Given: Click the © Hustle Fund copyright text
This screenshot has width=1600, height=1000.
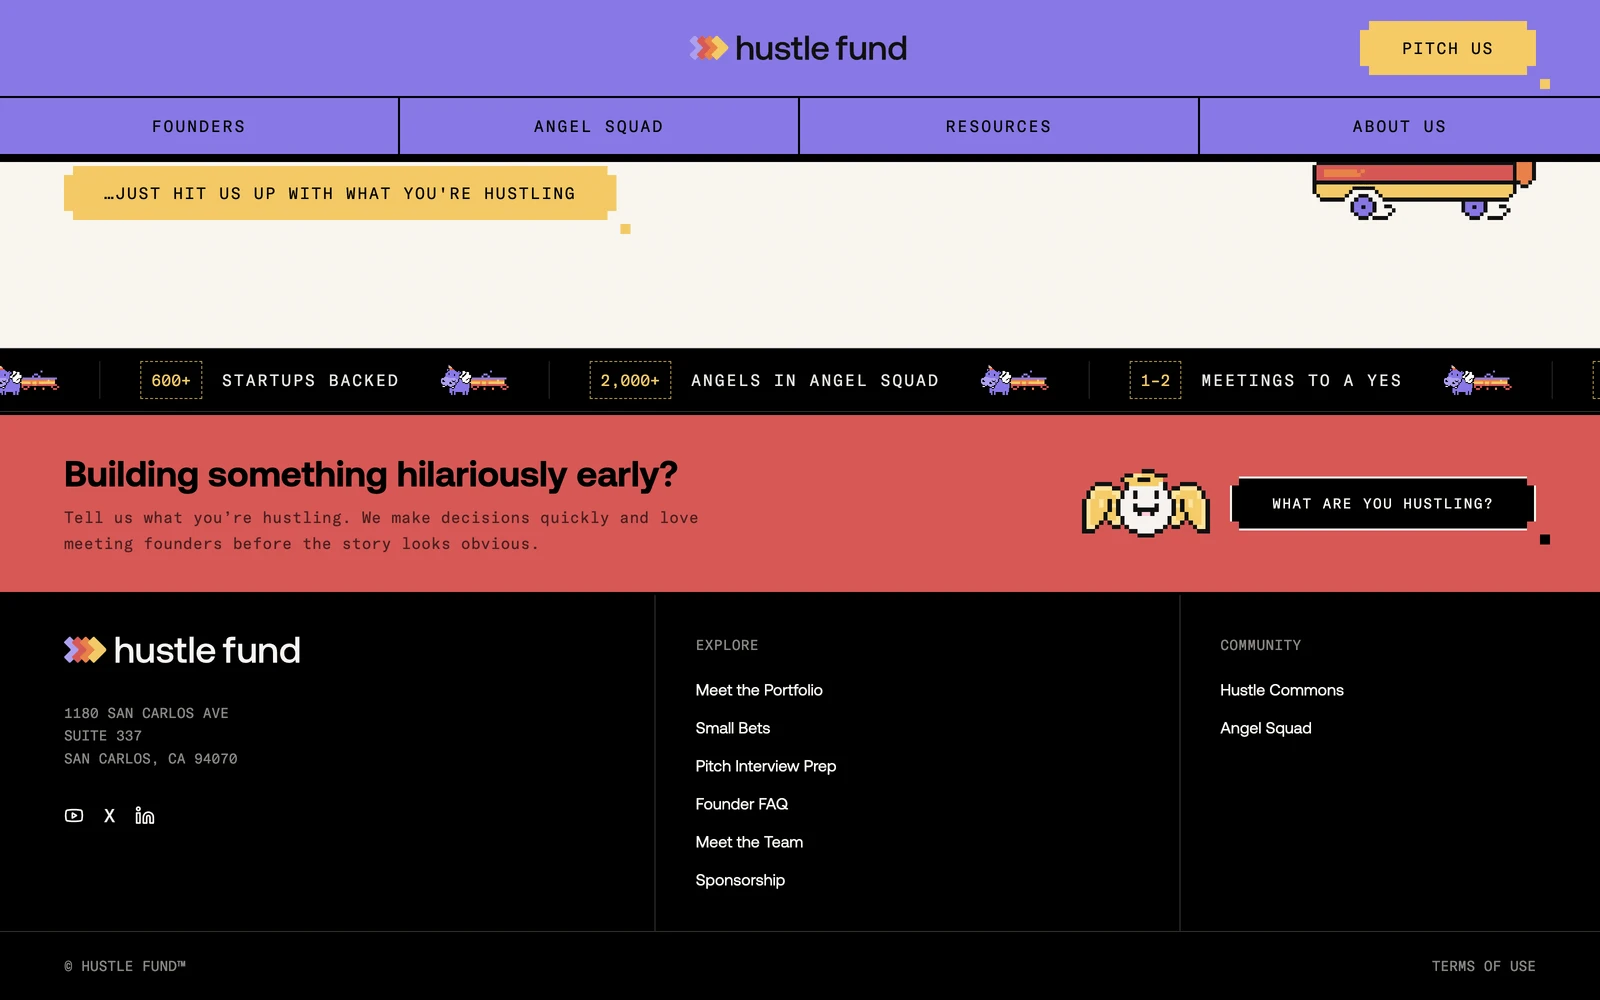Looking at the screenshot, I should click(x=125, y=966).
